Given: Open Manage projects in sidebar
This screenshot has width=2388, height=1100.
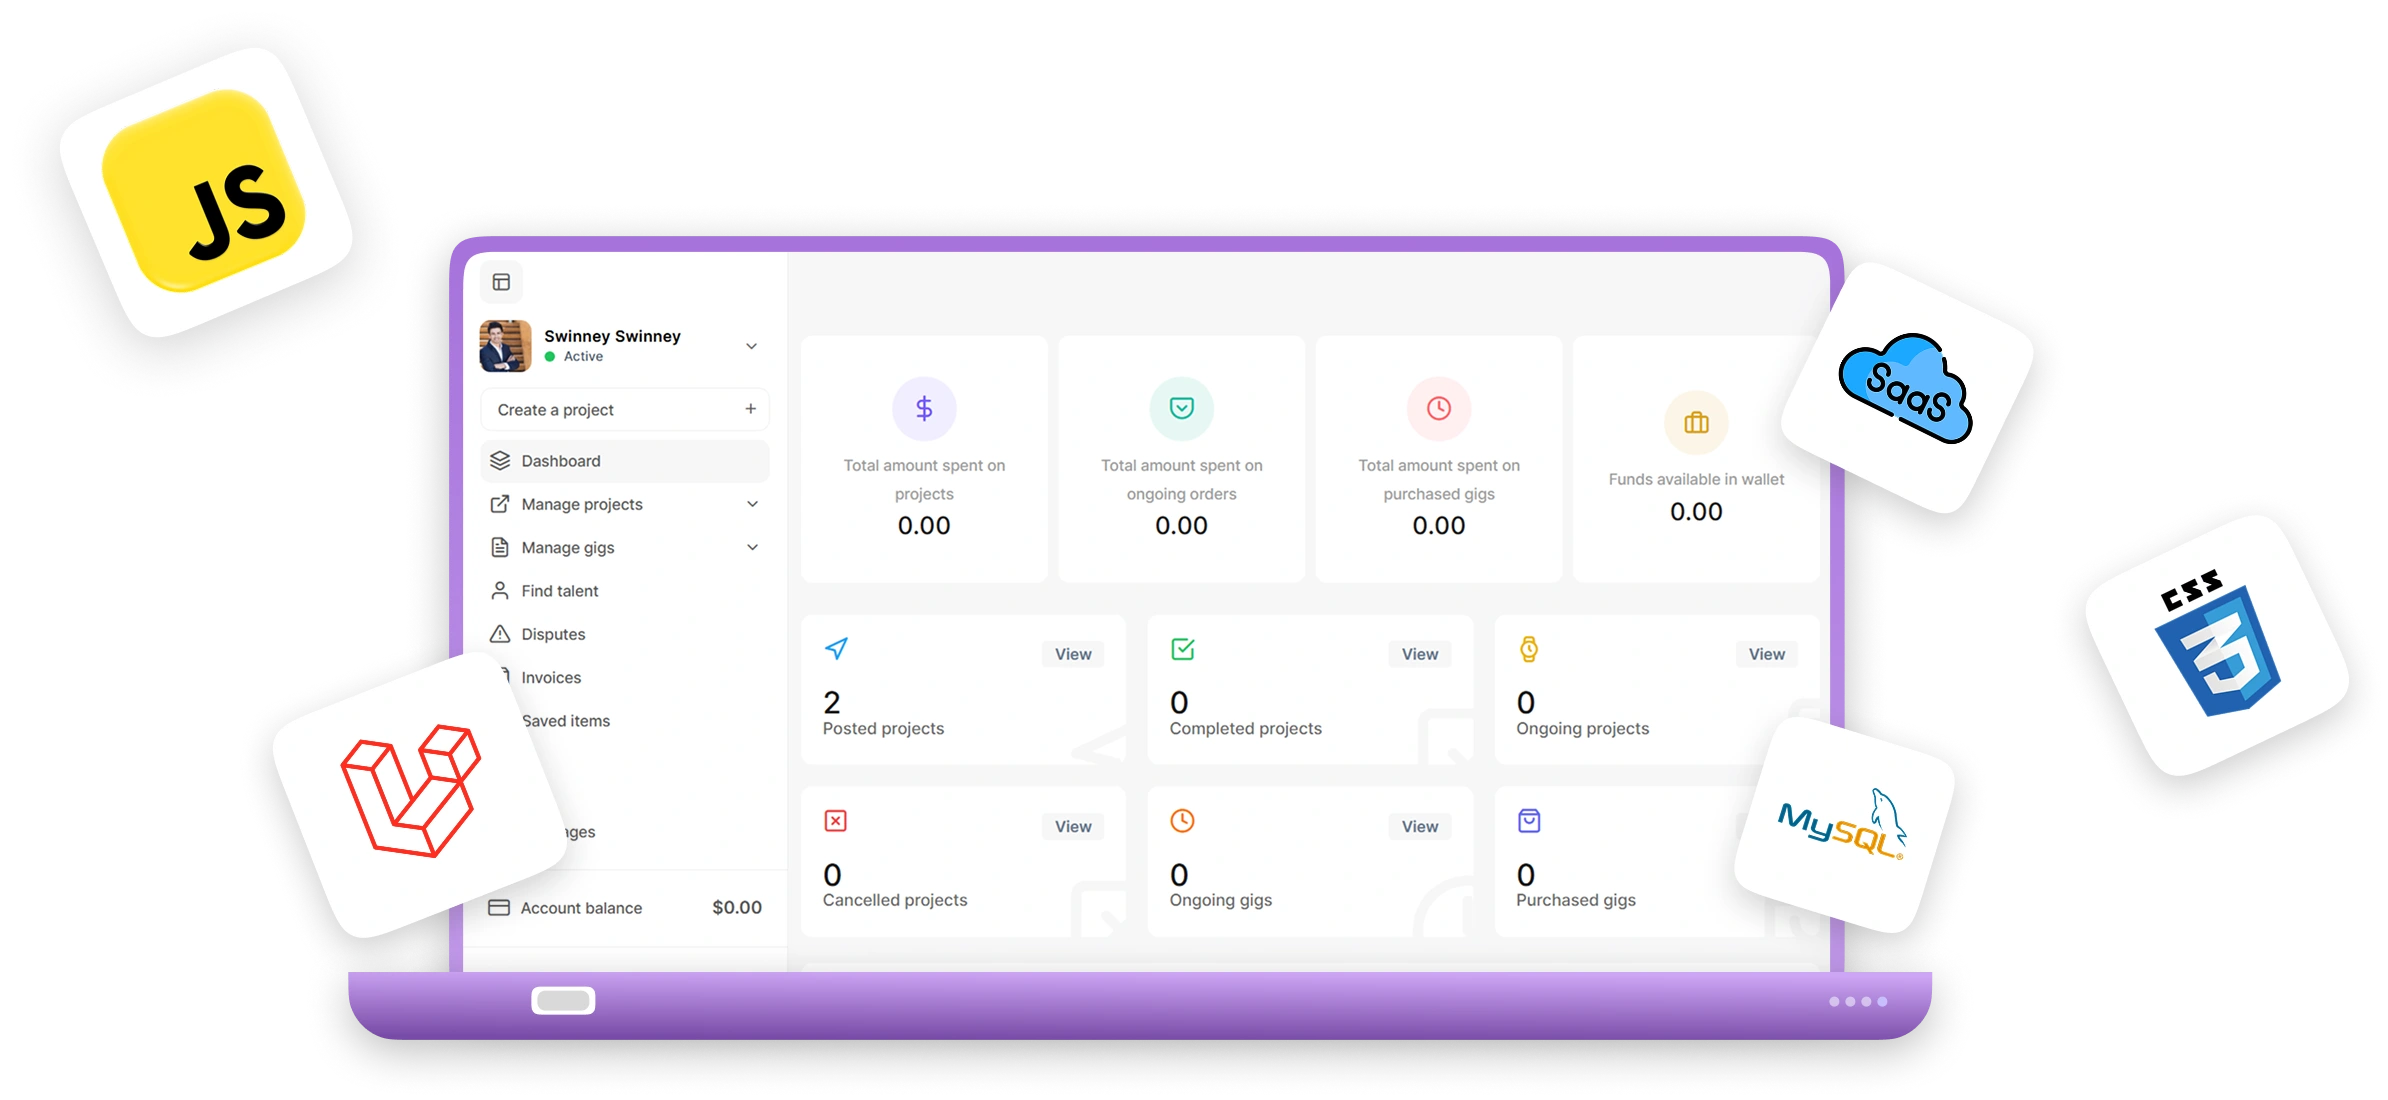Looking at the screenshot, I should point(625,504).
